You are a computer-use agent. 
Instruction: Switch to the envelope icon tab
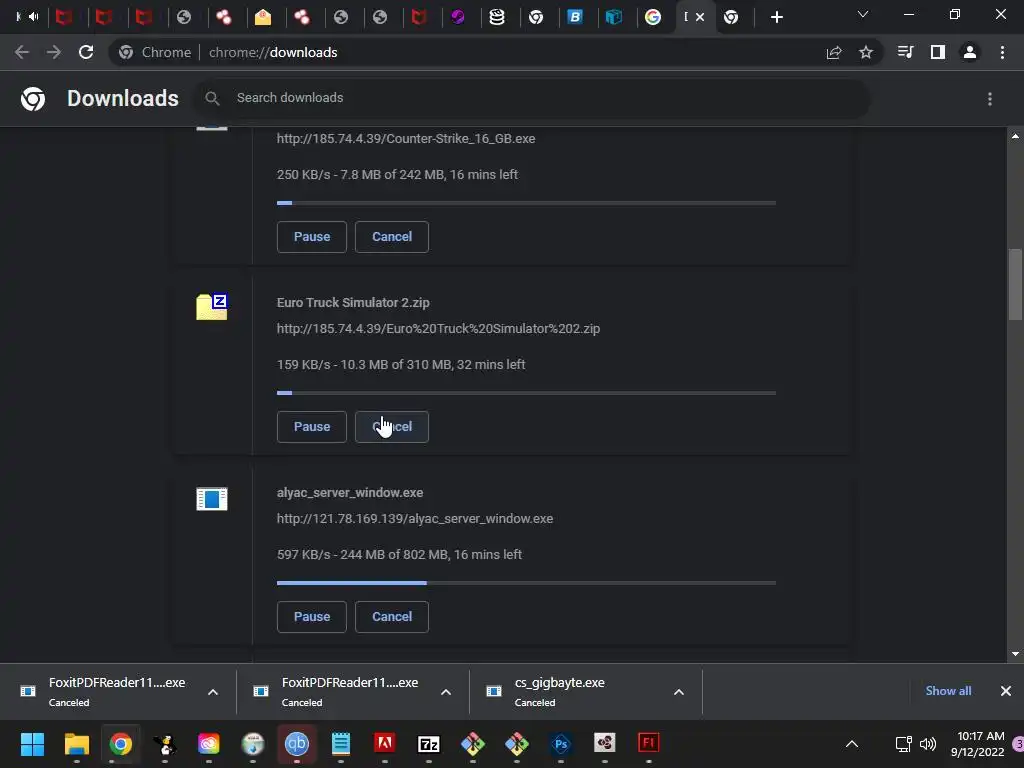(x=263, y=17)
